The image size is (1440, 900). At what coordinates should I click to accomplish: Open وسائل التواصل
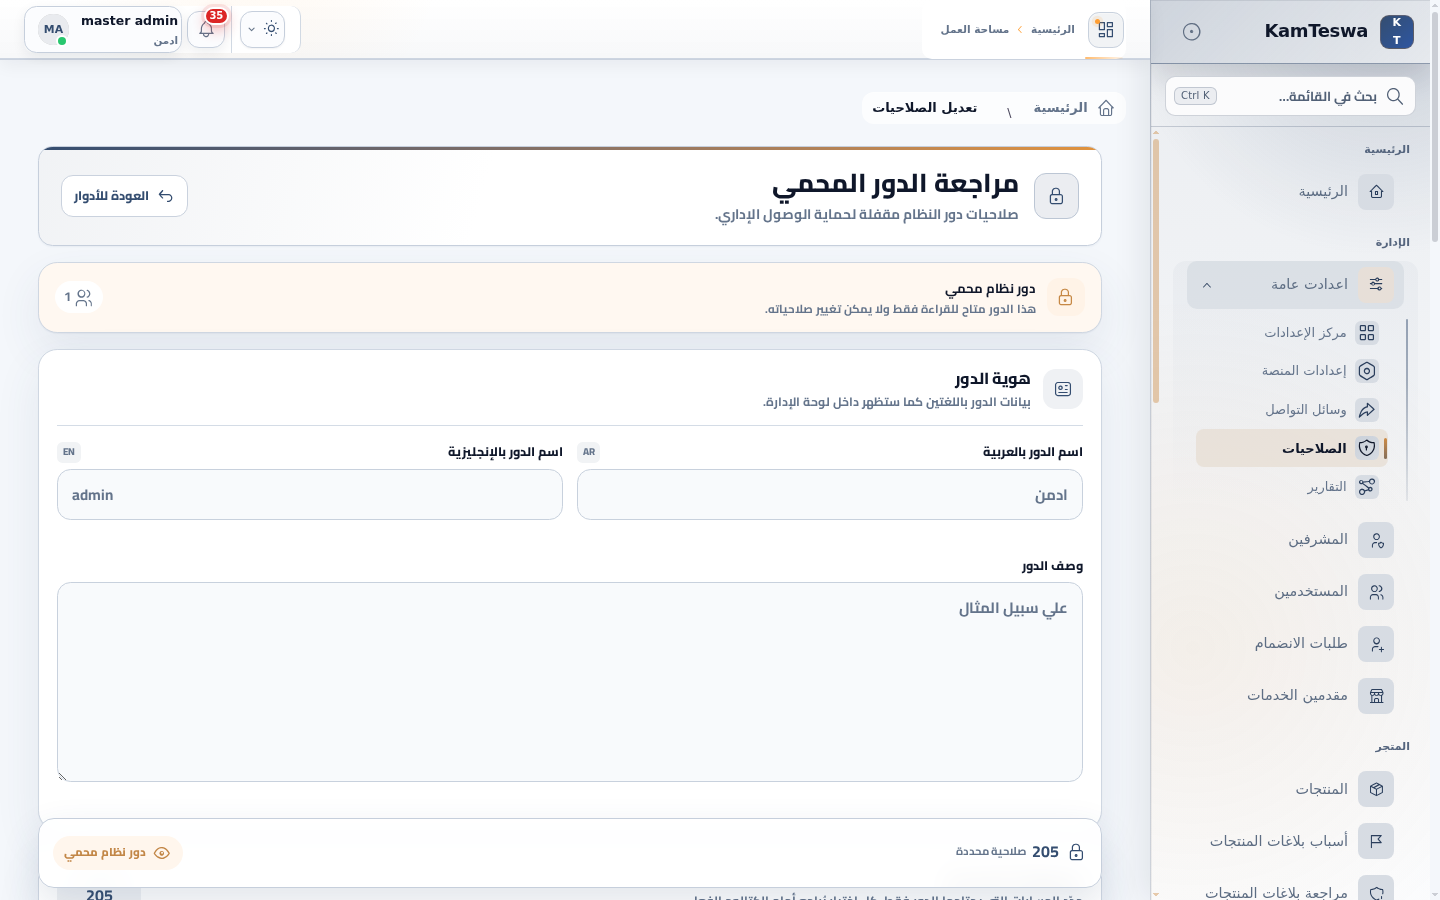1292,410
